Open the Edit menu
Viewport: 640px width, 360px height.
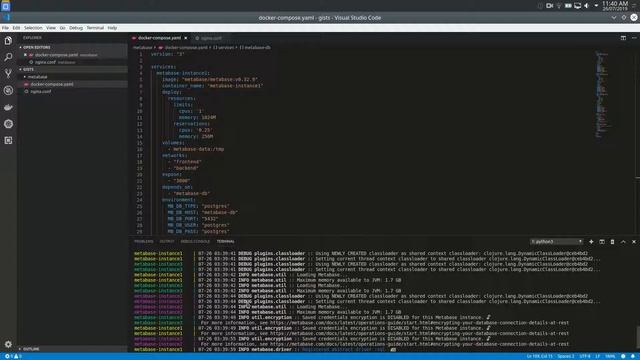point(16,28)
